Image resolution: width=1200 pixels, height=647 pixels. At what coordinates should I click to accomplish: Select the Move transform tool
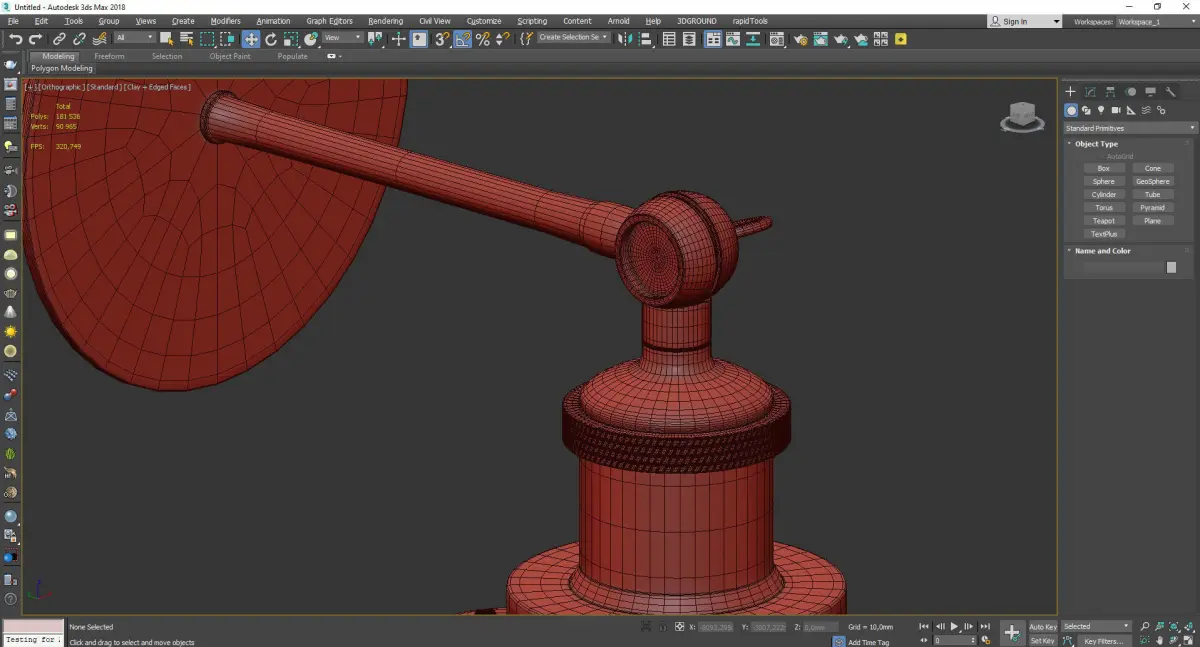[250, 39]
